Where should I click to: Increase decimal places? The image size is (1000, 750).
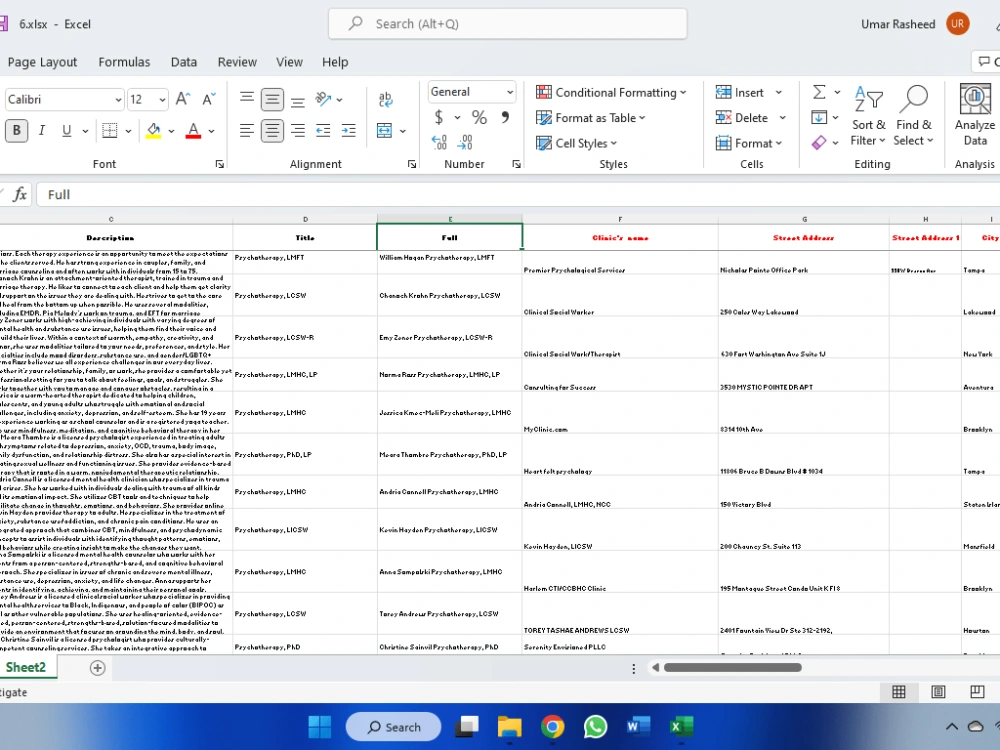[439, 142]
